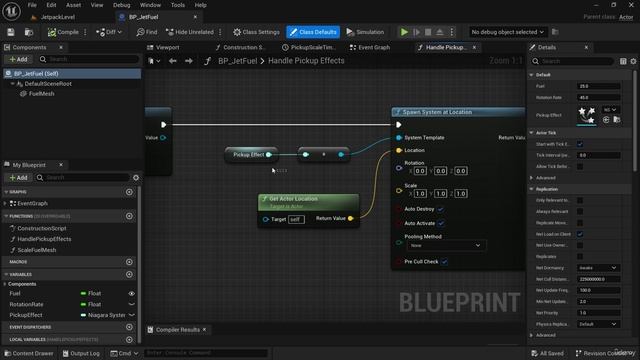This screenshot has width=640, height=360.
Task: Open the Diff dropdown
Action: coord(109,32)
